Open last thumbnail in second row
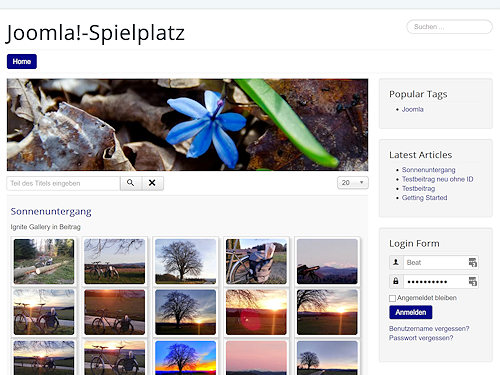 coord(327,312)
